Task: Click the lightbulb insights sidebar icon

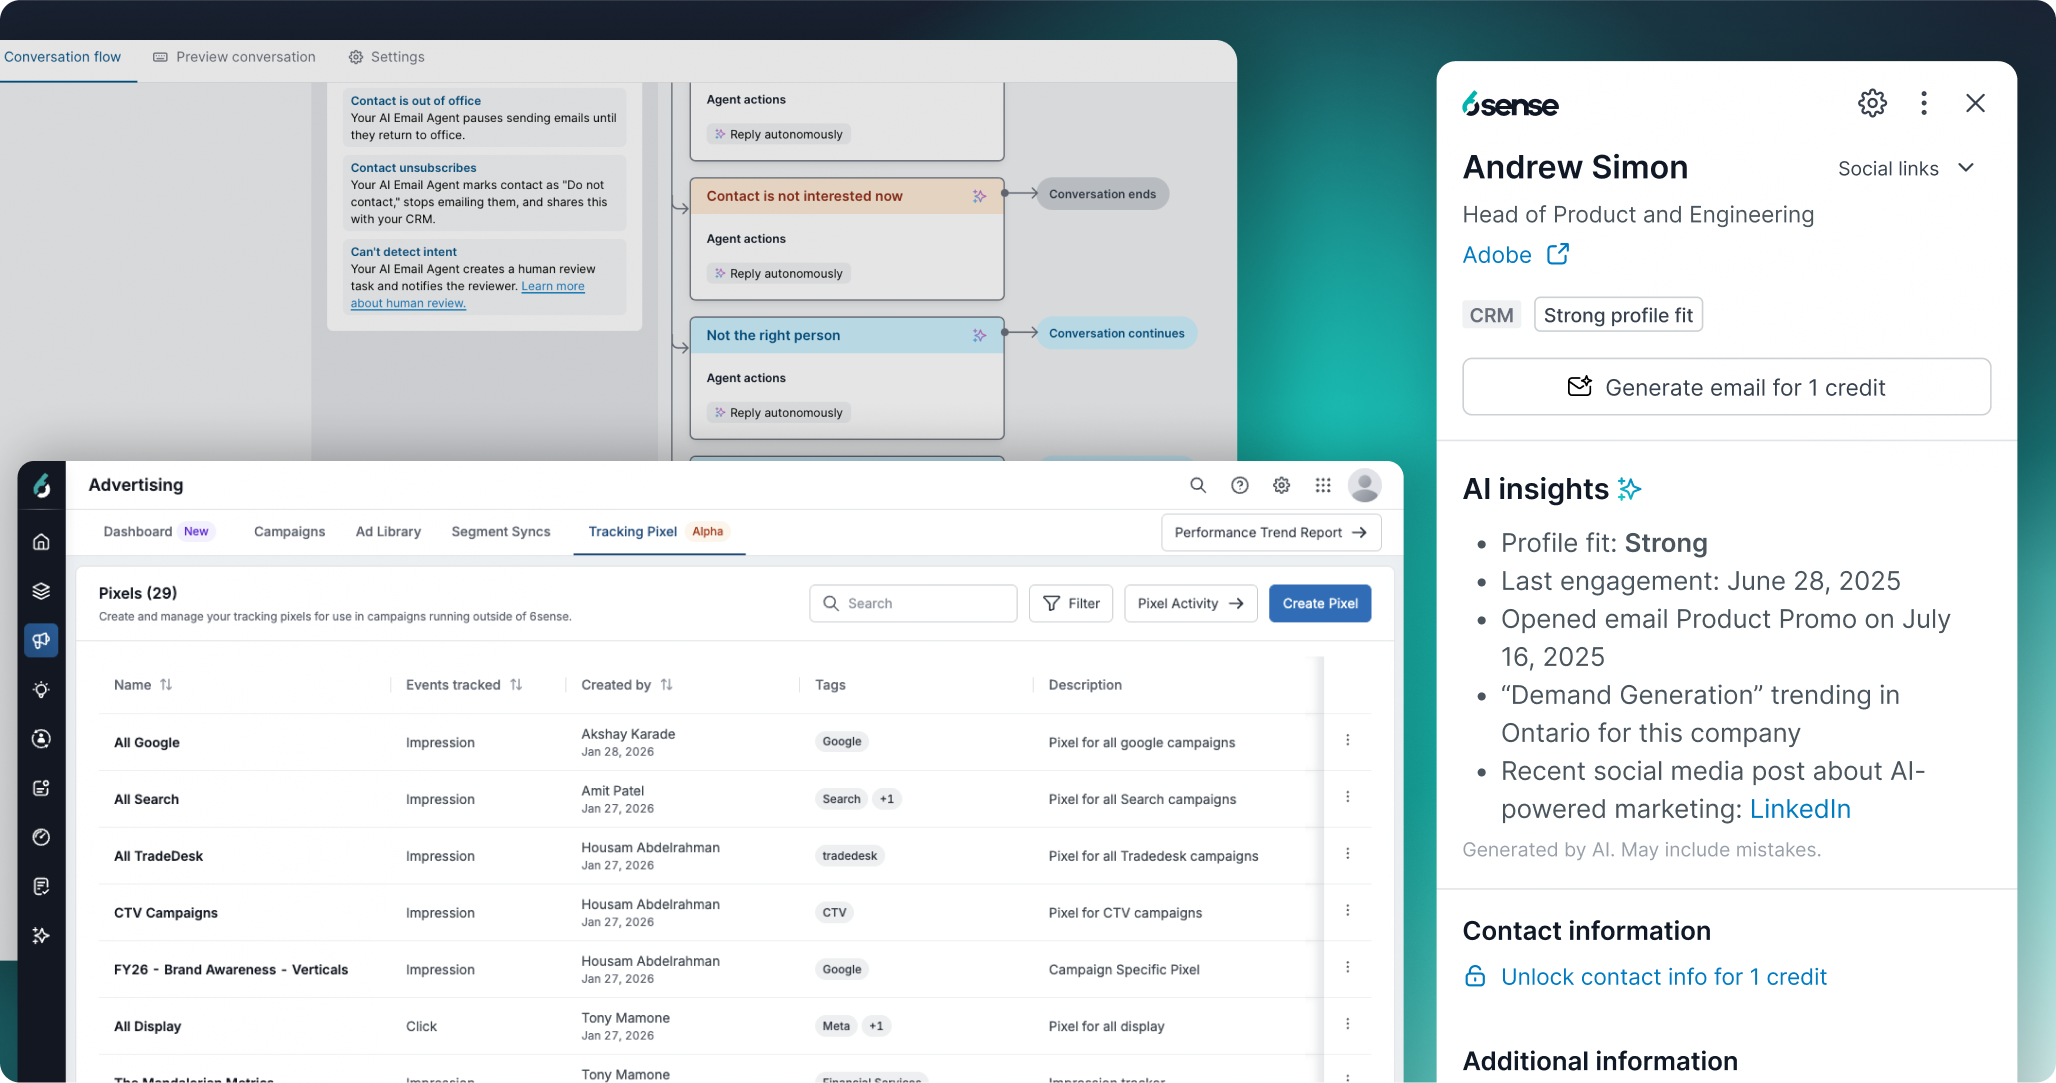Action: (41, 690)
